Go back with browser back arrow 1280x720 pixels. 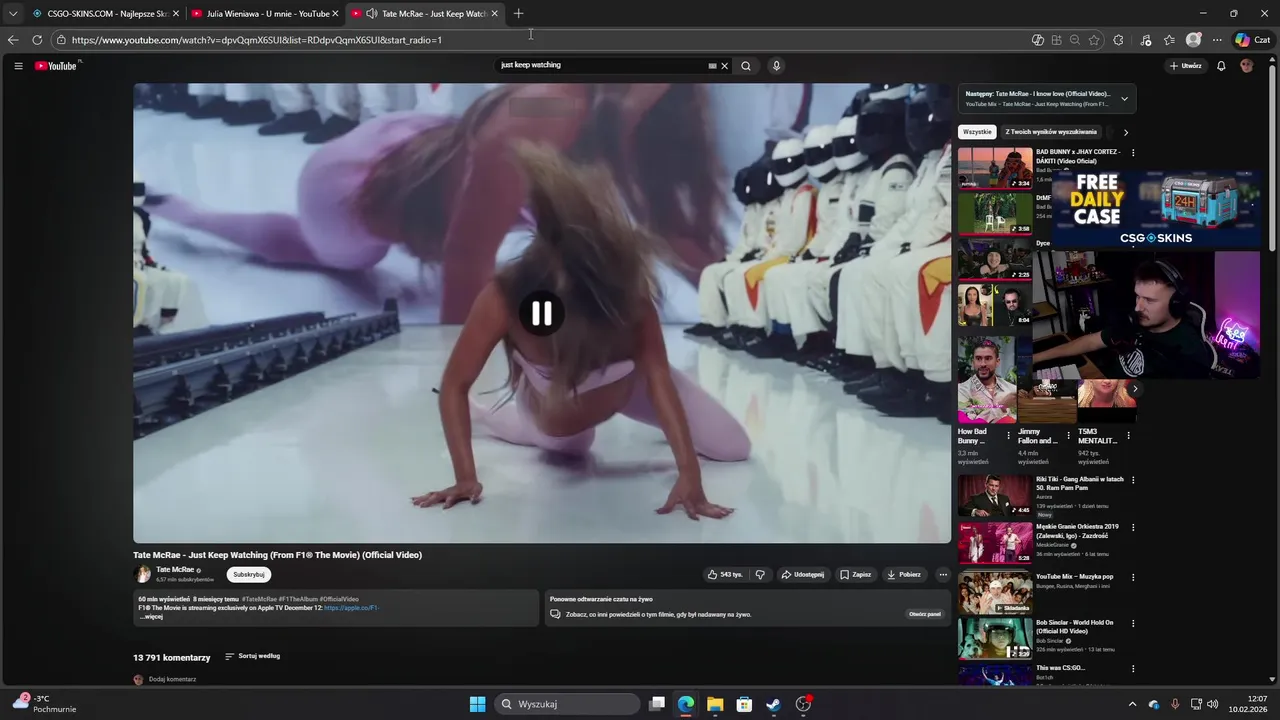pyautogui.click(x=13, y=40)
